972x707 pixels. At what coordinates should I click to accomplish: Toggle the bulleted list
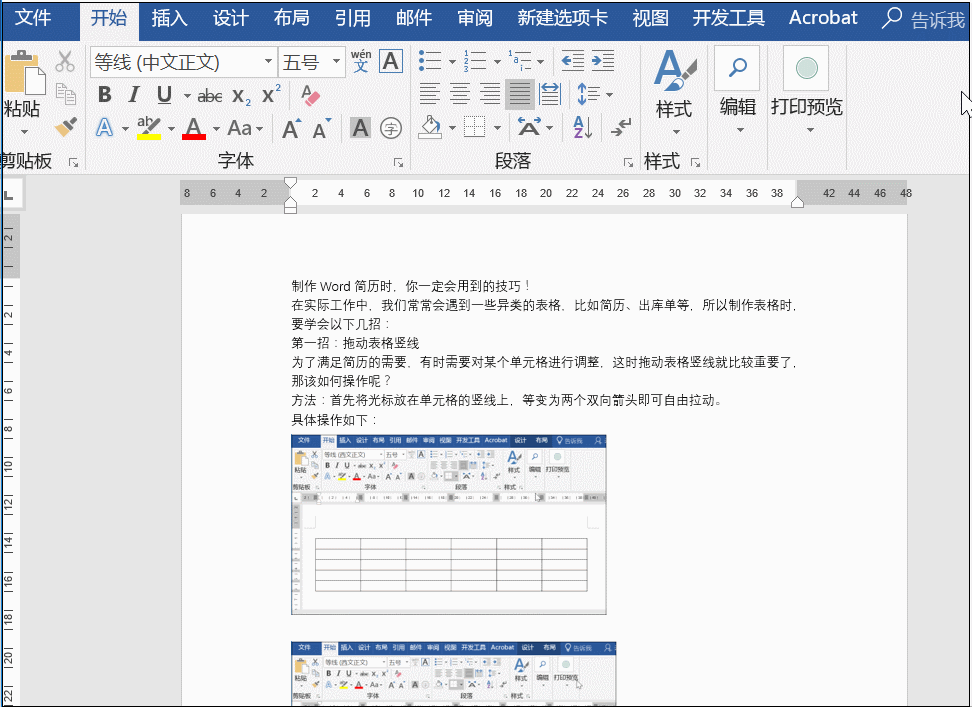430,61
